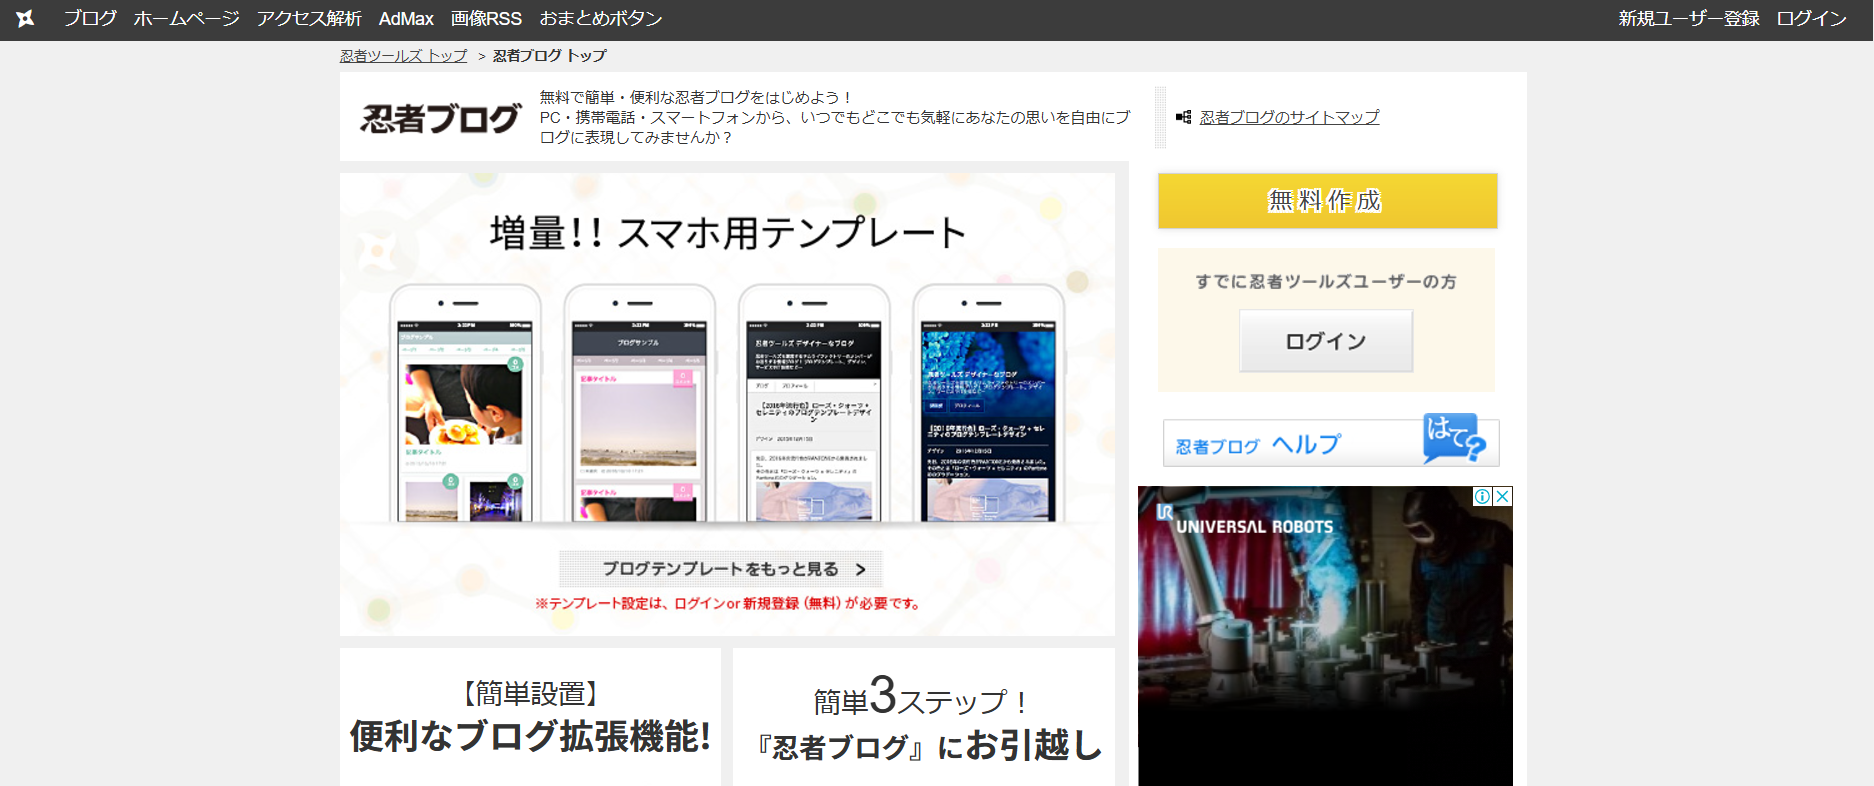Screen dimensions: 1874x786
Task: Click the sitemap icon beside 忍者ブログのサイトマップ
Action: 1184,117
